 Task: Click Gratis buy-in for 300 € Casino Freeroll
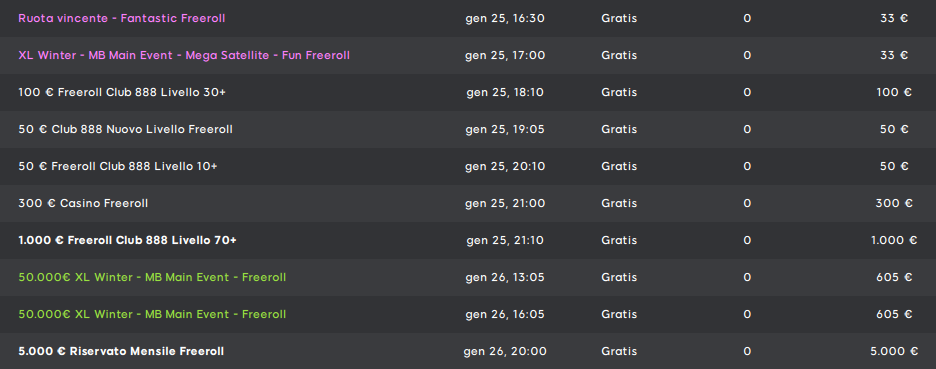pyautogui.click(x=619, y=204)
